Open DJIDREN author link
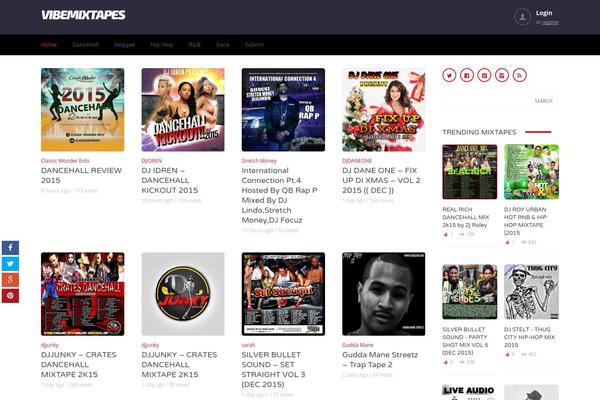 [x=152, y=161]
